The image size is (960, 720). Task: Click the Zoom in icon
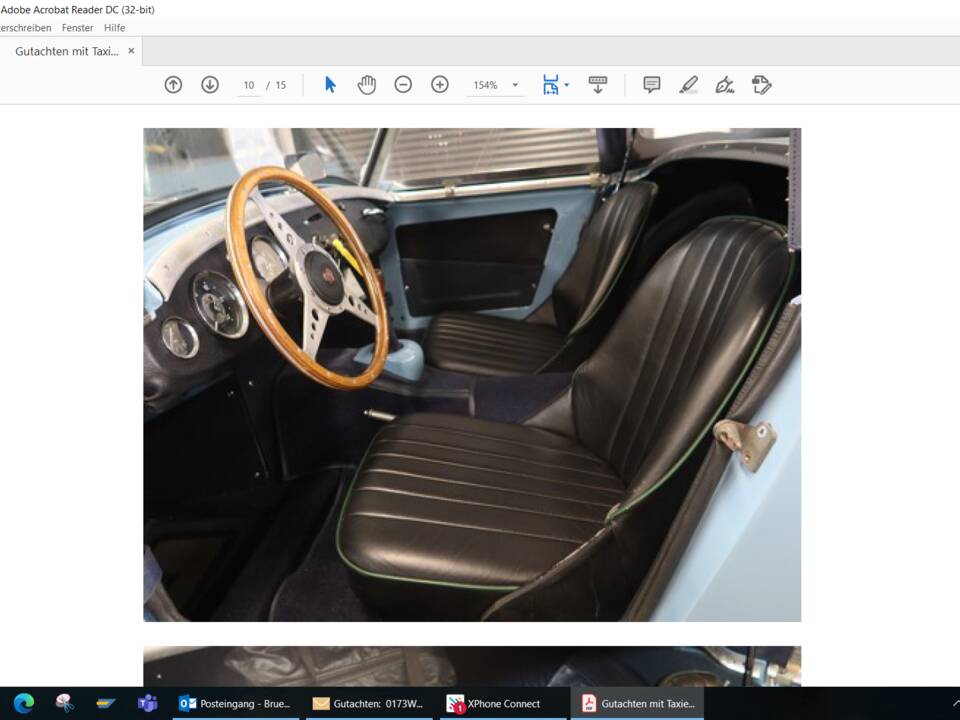point(439,85)
